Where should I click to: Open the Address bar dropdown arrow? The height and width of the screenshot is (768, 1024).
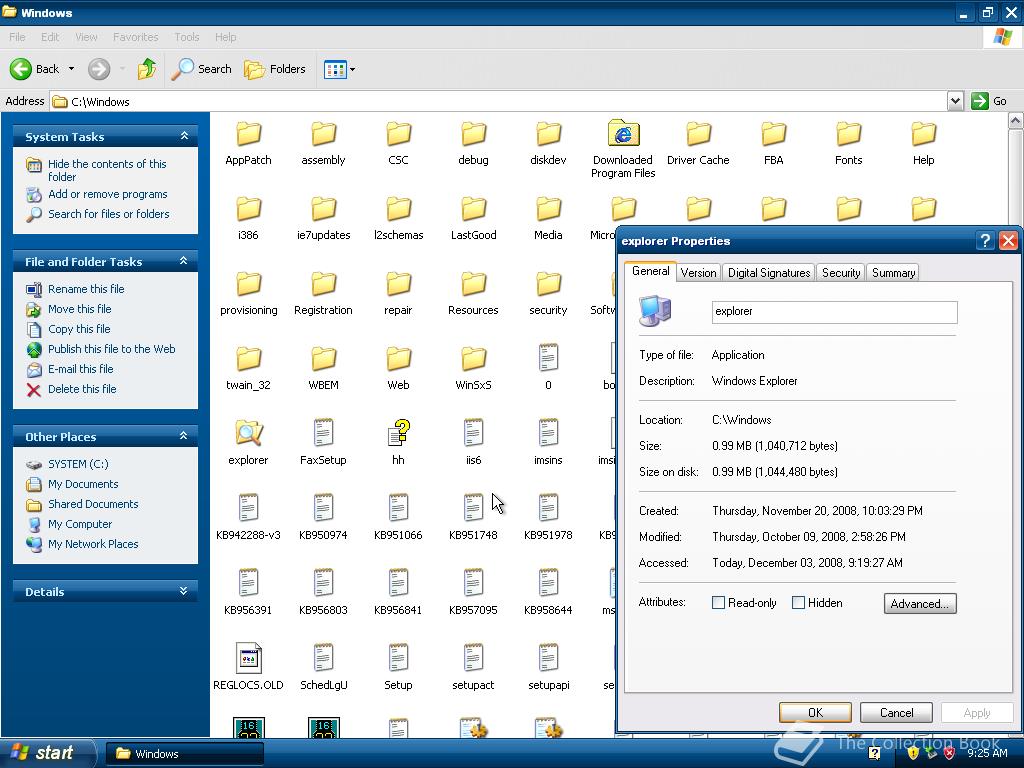click(x=955, y=101)
